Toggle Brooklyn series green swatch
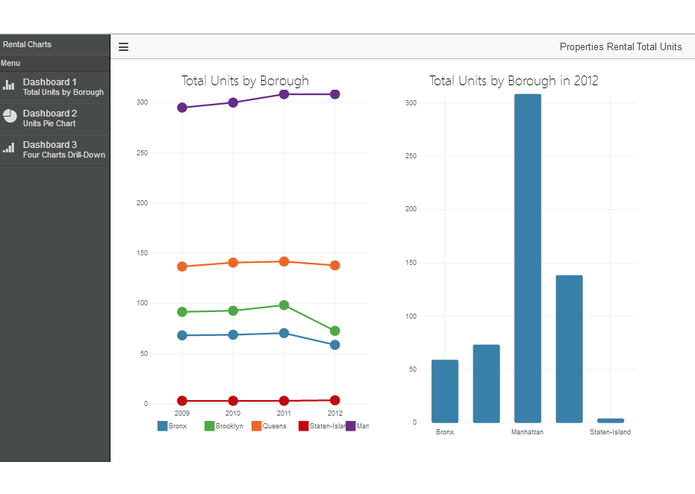Image resolution: width=695 pixels, height=494 pixels. pos(209,426)
